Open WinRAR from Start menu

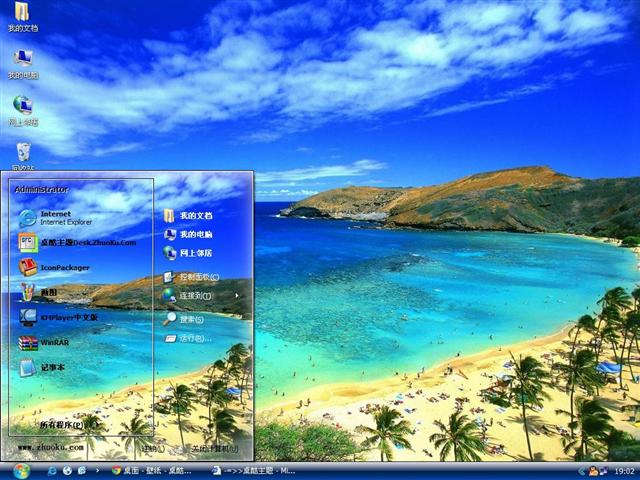point(43,342)
